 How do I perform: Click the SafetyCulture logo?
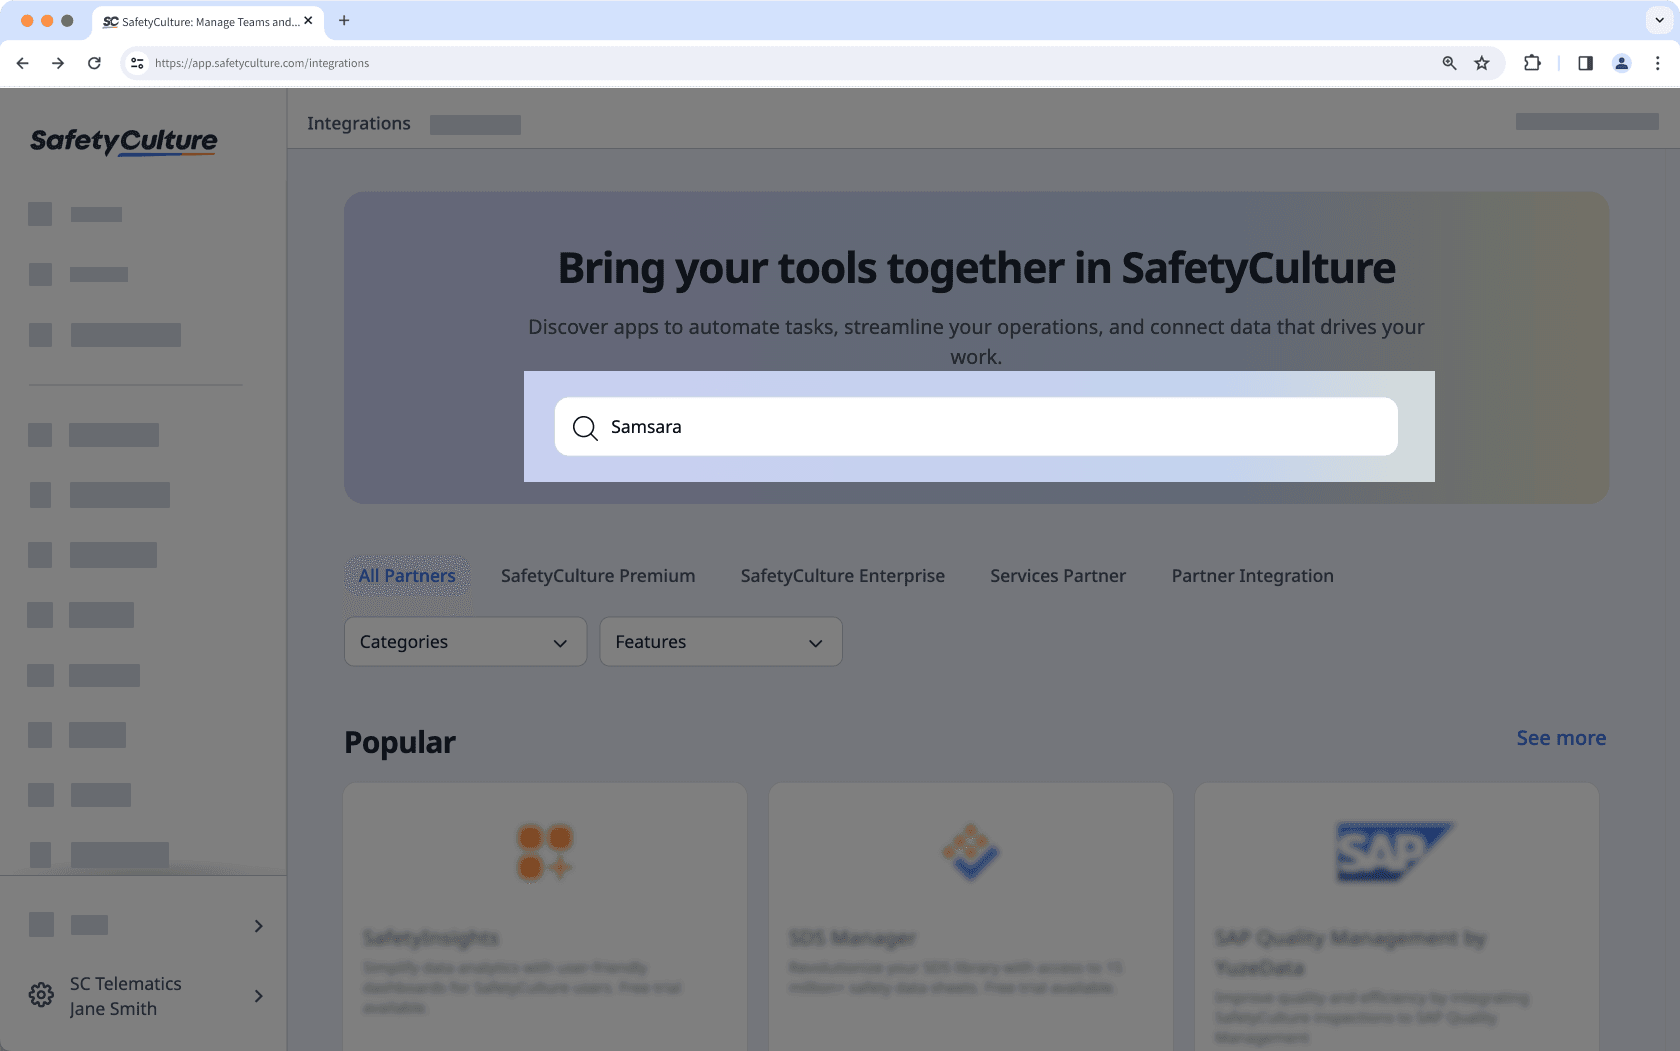click(122, 142)
